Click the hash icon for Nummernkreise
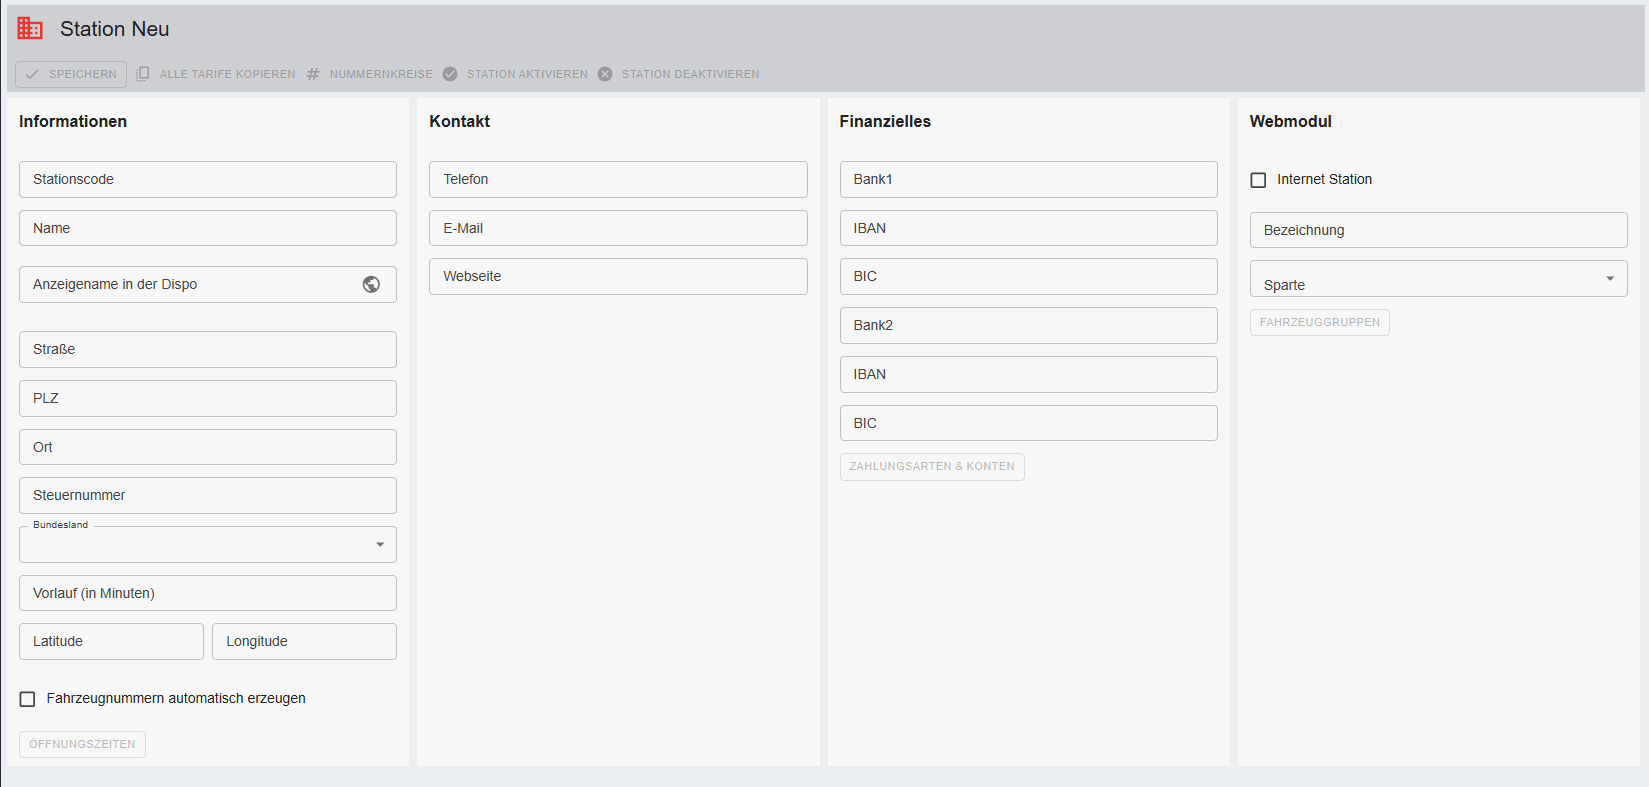This screenshot has height=787, width=1649. (x=313, y=74)
